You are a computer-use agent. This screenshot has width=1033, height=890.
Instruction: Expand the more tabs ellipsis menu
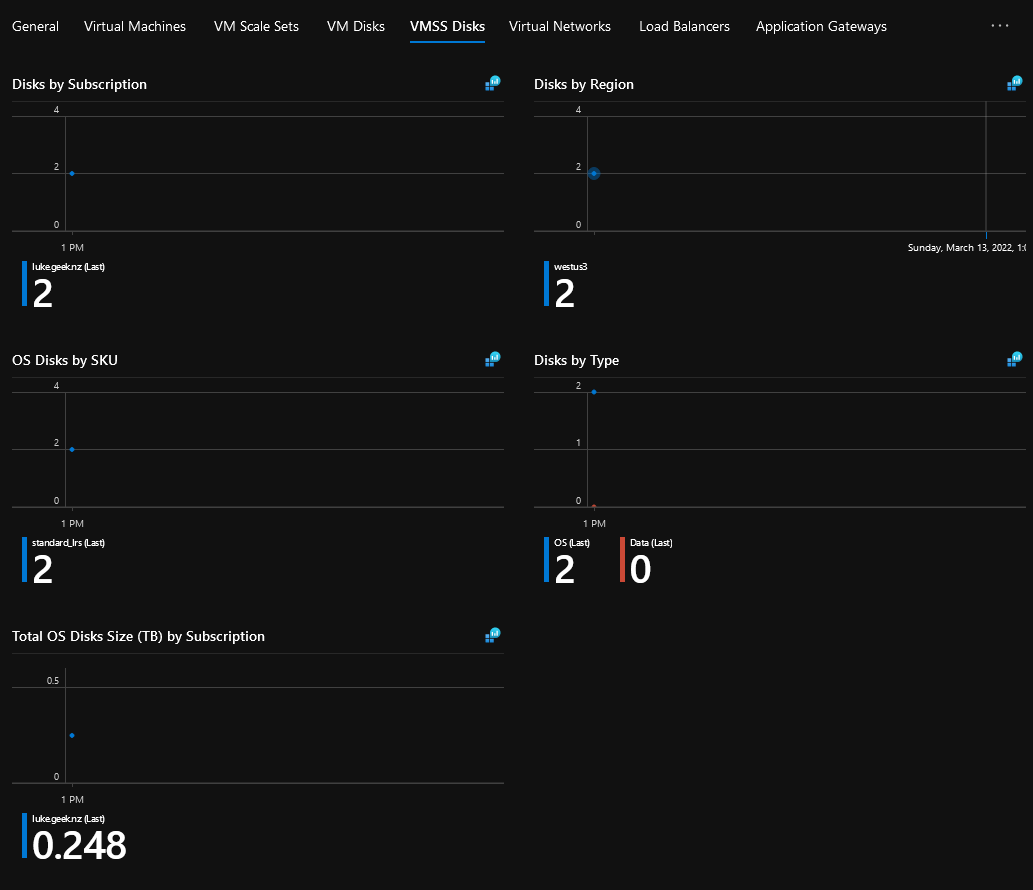point(999,26)
